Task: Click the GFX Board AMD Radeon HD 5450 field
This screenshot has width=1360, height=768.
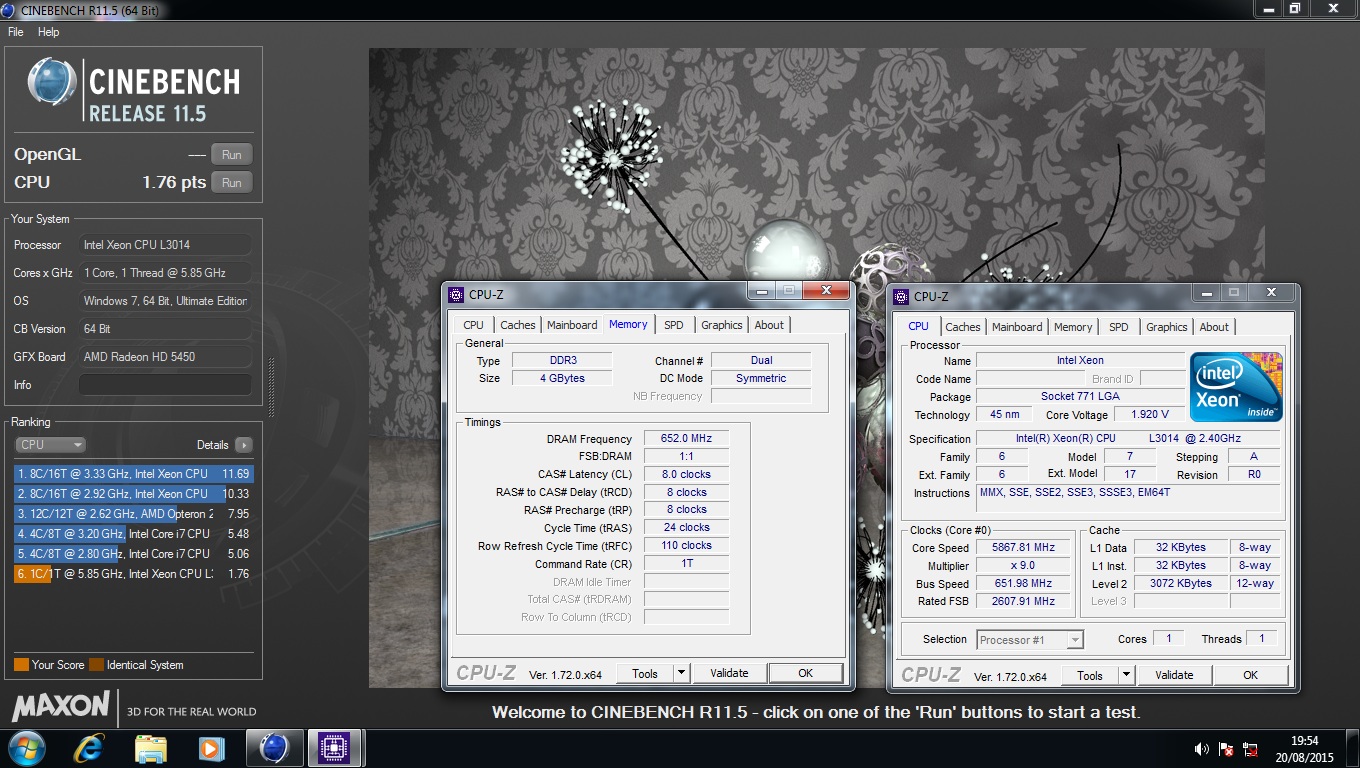Action: coord(165,357)
